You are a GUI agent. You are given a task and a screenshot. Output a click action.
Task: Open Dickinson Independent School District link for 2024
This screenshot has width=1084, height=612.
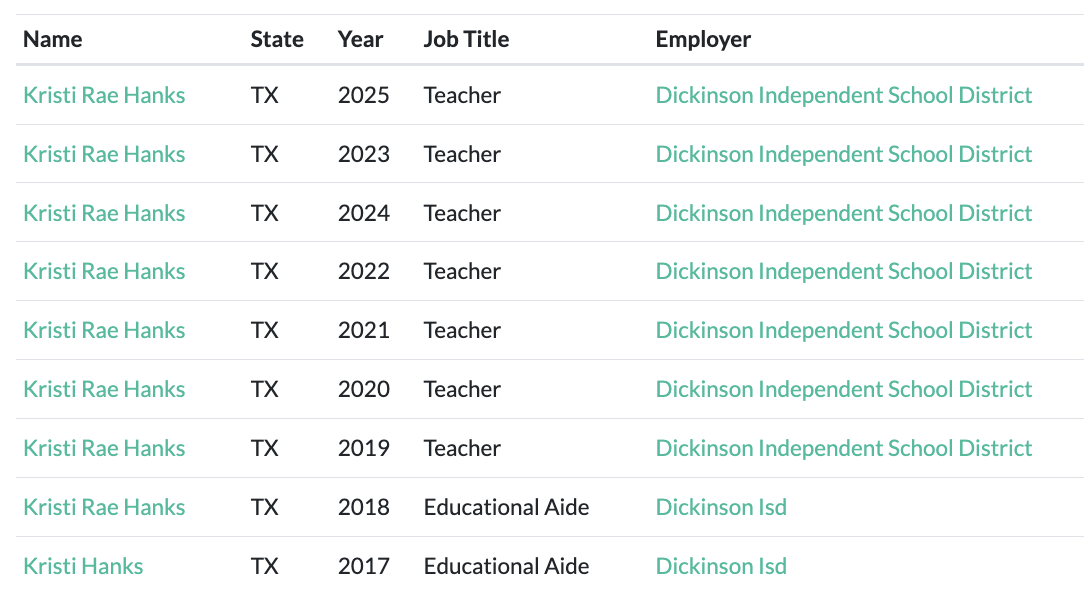click(x=843, y=213)
